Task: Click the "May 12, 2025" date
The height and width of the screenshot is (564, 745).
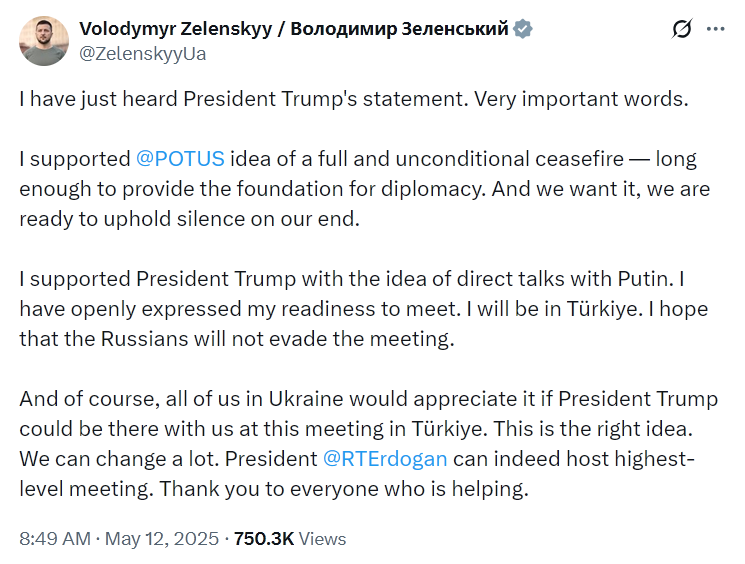Action: pyautogui.click(x=164, y=539)
